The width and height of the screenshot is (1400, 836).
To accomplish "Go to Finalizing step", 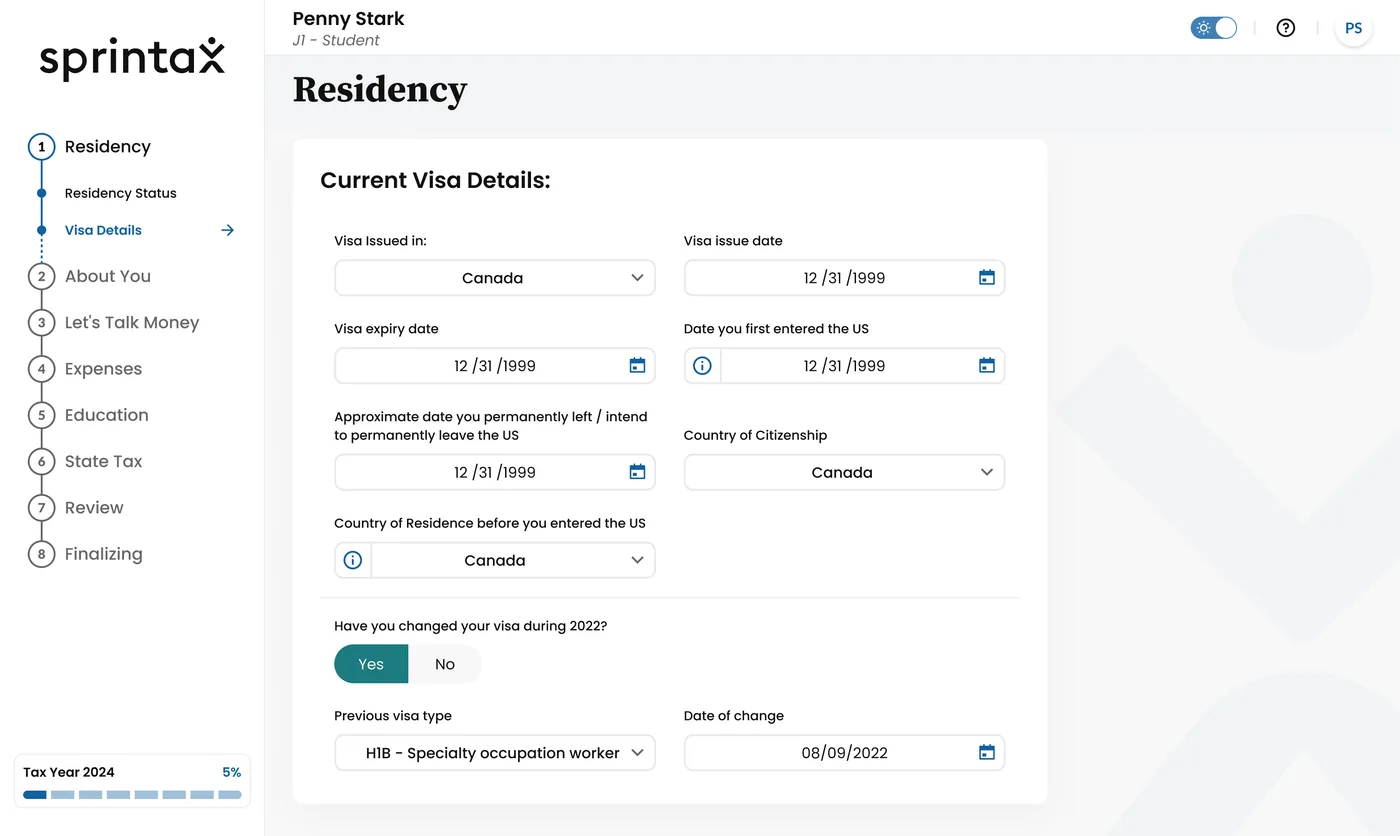I will tap(104, 554).
